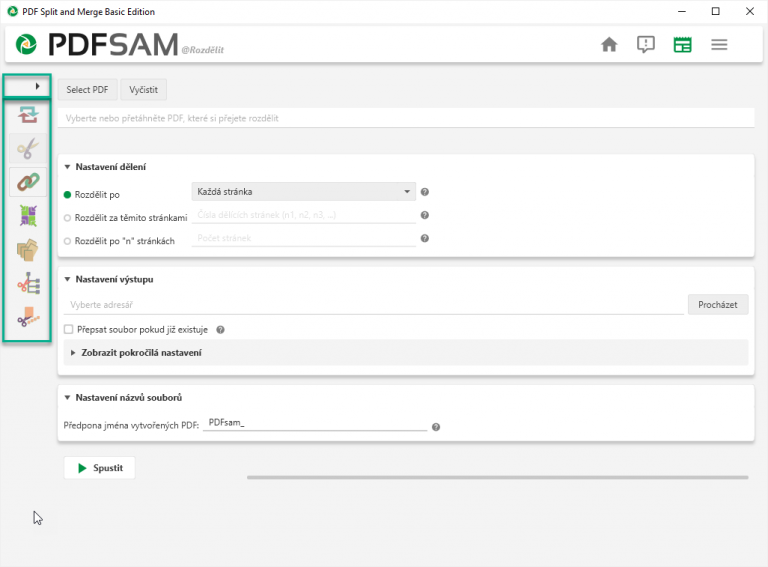Click the PDFsam logo icon
Image resolution: width=768 pixels, height=567 pixels.
[x=26, y=45]
